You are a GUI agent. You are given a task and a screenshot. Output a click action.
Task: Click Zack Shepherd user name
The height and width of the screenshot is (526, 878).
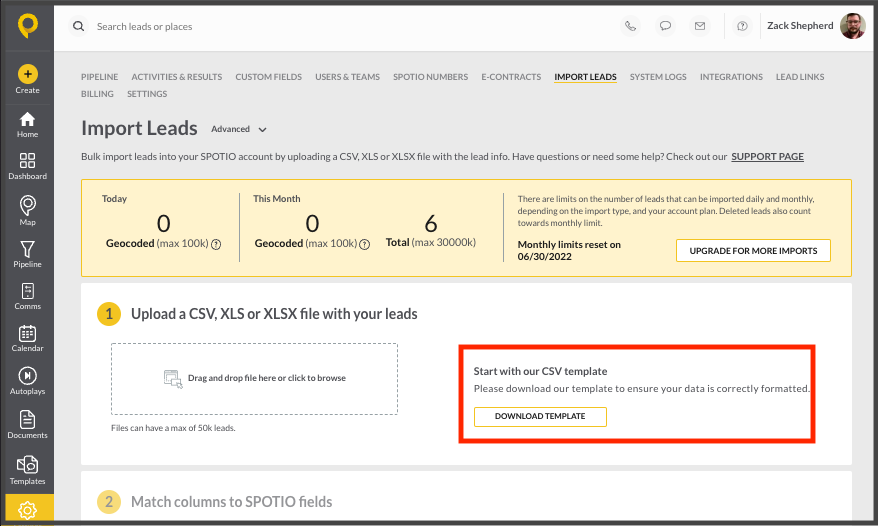pos(800,26)
